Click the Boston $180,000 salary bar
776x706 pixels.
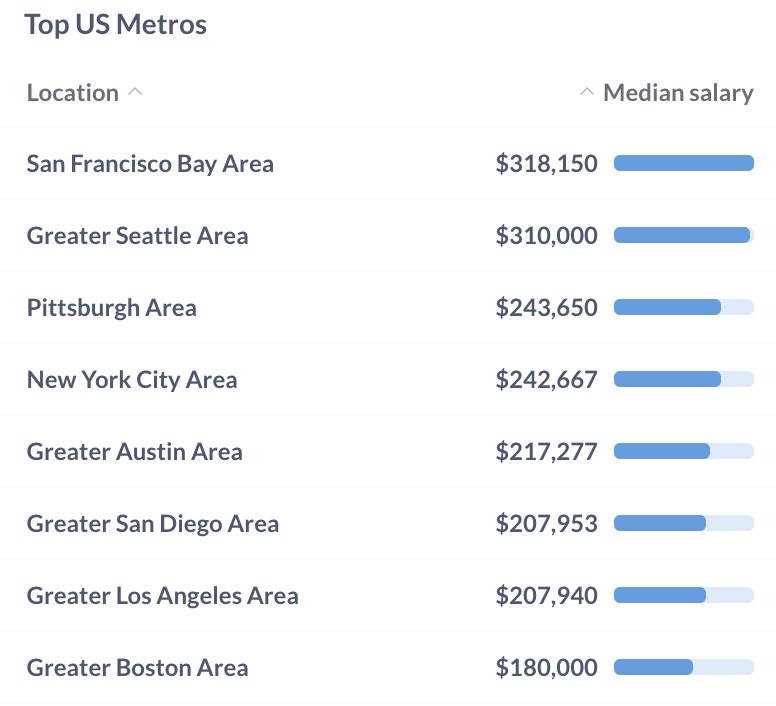683,667
